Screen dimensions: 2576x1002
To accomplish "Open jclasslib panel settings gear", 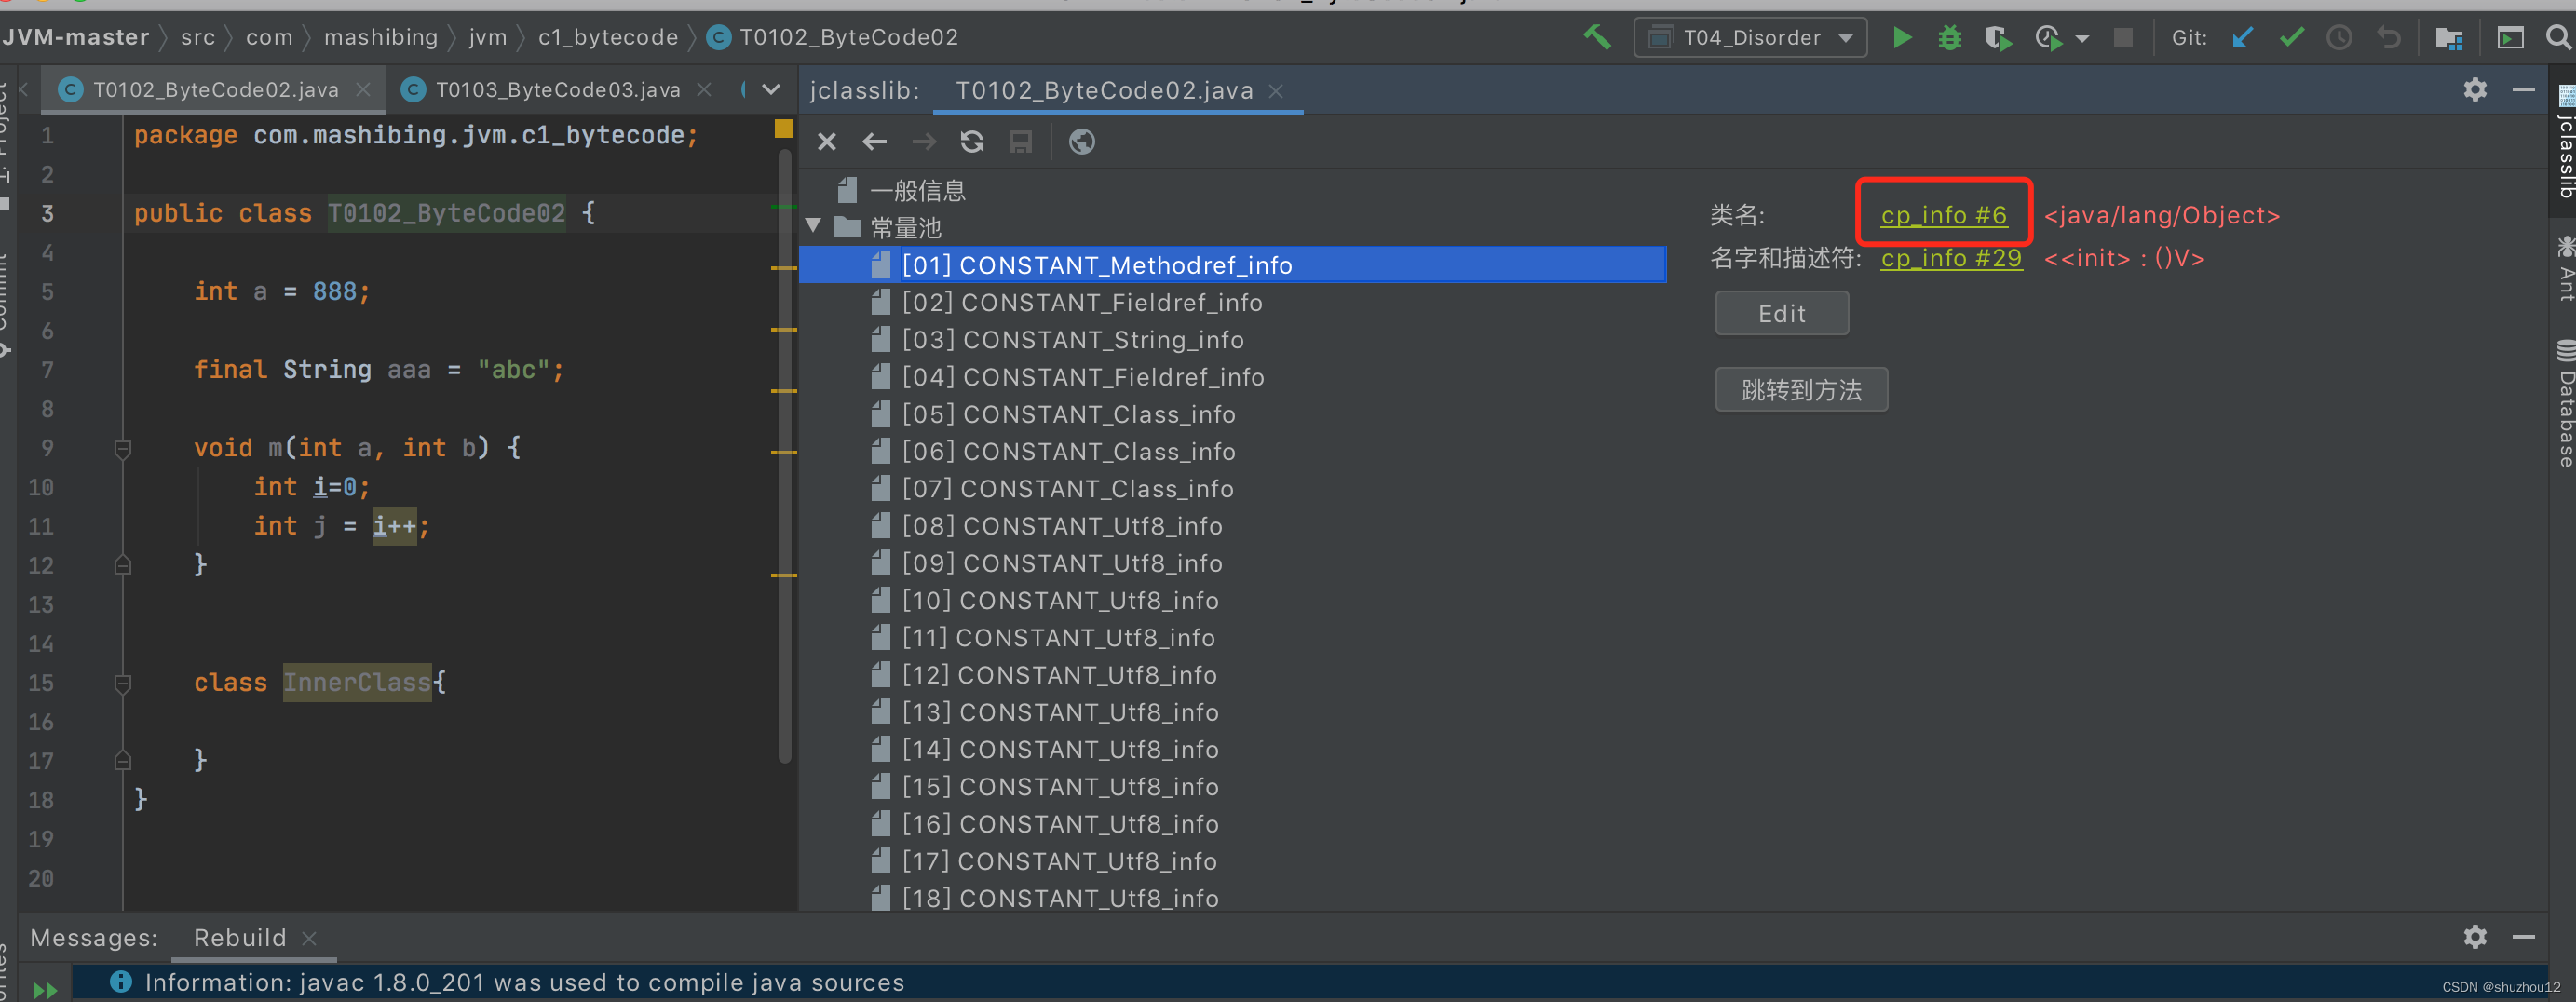I will (x=2474, y=90).
